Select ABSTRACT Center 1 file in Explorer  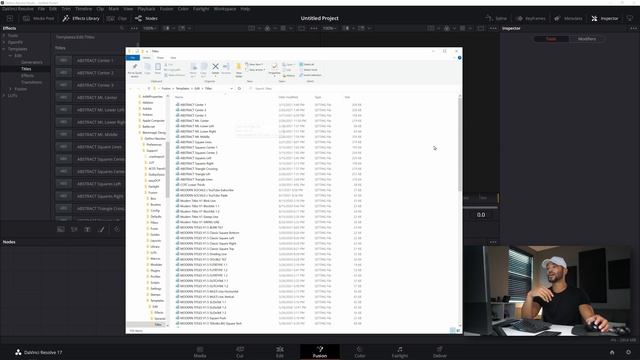(193, 105)
